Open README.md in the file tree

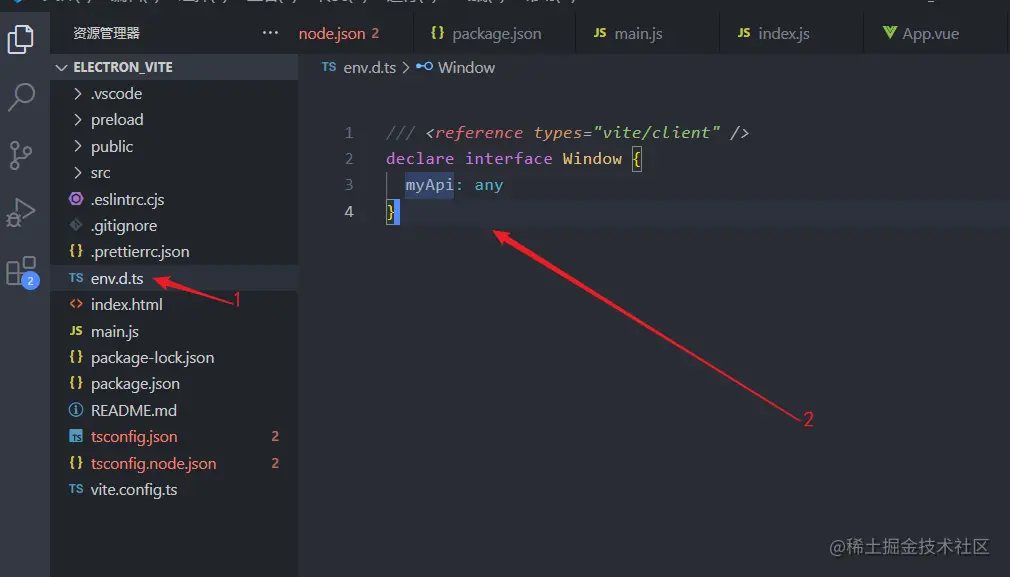coord(174,410)
